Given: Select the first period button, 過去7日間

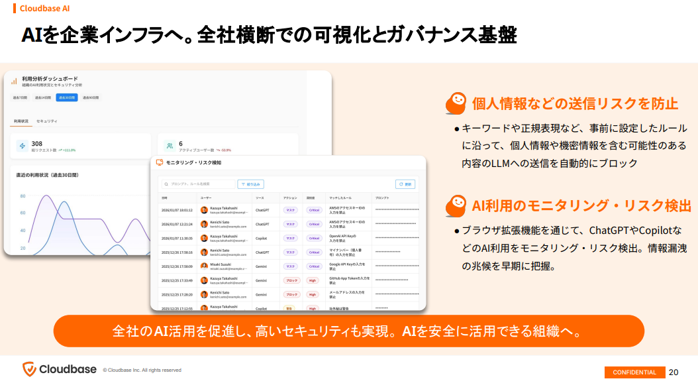Looking at the screenshot, I should (x=20, y=97).
